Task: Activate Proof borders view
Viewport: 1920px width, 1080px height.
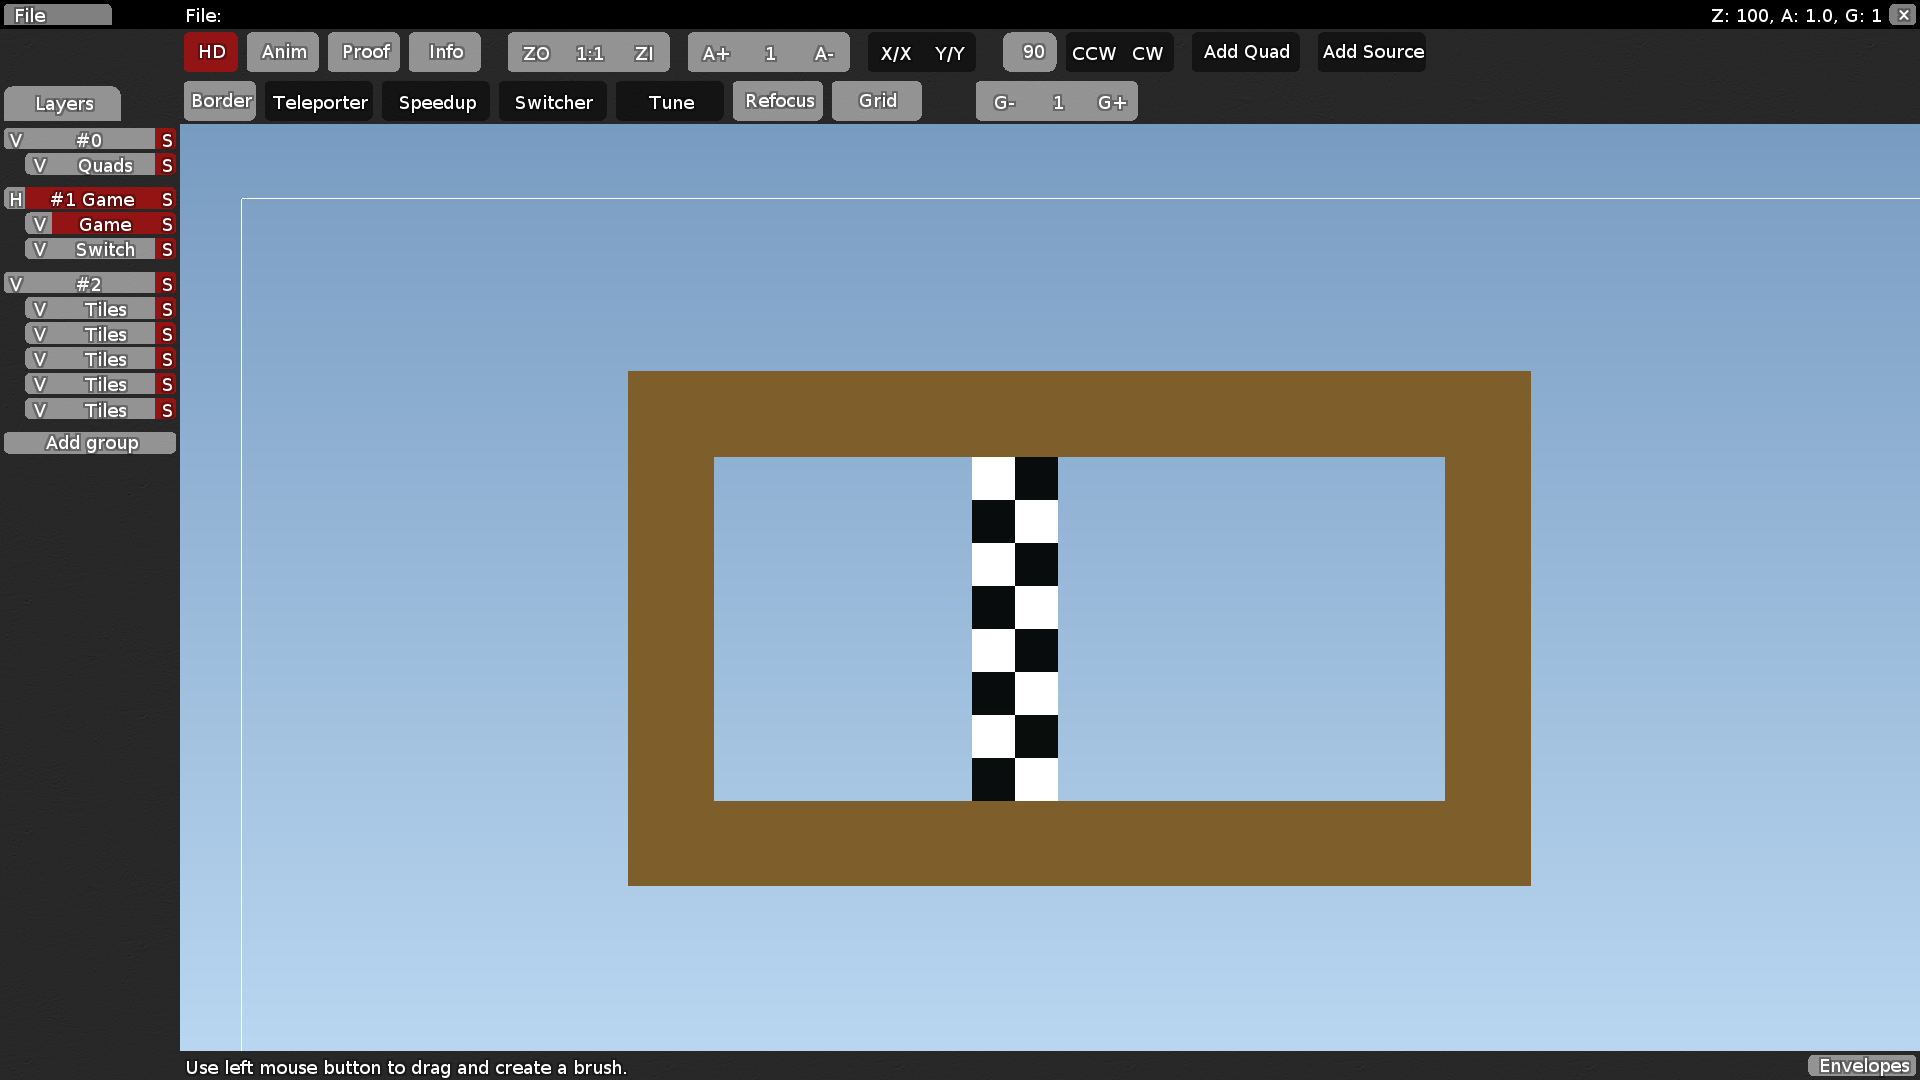Action: 364,52
